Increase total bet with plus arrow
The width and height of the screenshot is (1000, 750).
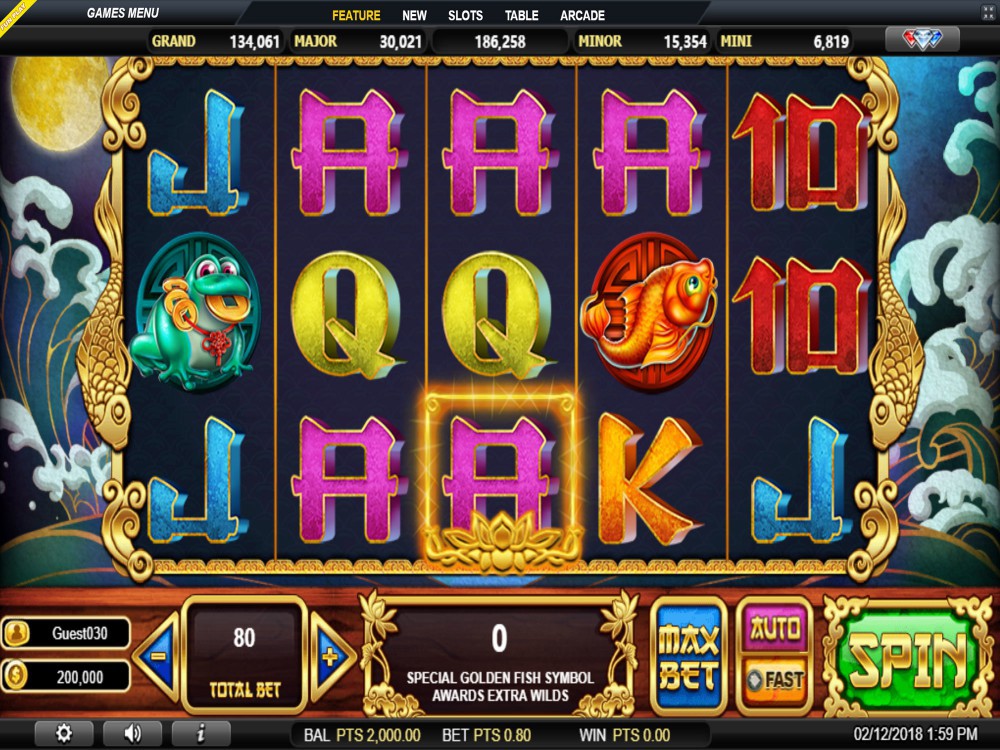332,656
